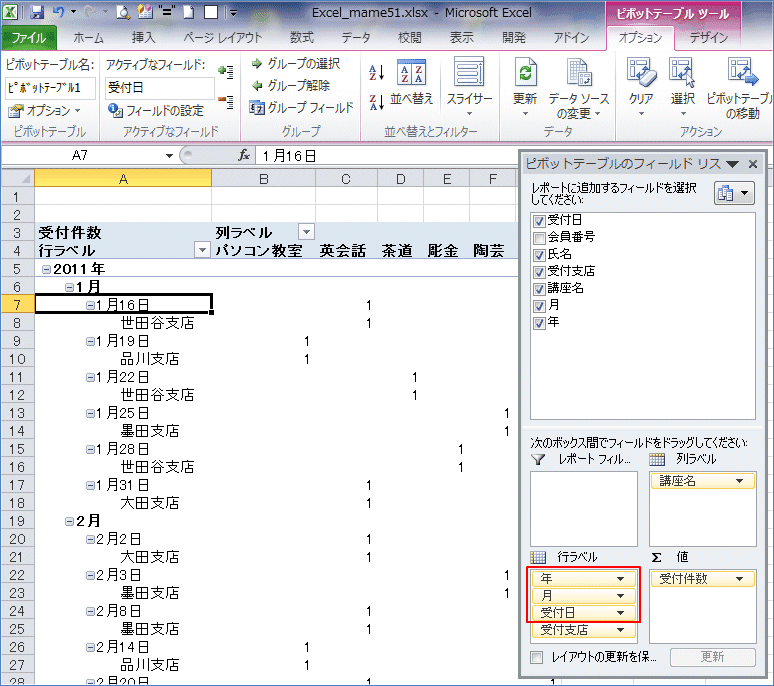Image resolution: width=774 pixels, height=686 pixels.
Task: Check the 会員番号 field checkbox
Action: click(539, 238)
